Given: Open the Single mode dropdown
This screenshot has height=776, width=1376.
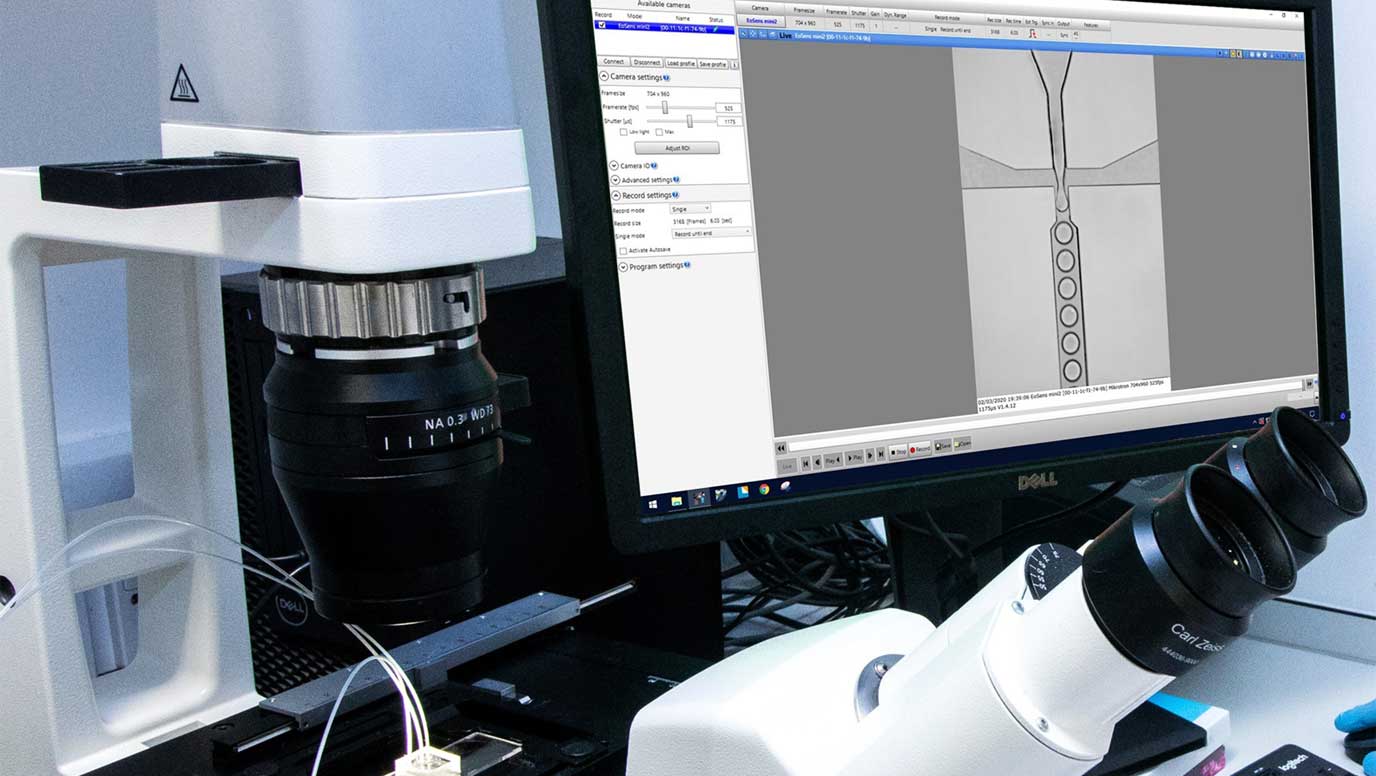Looking at the screenshot, I should pos(712,233).
